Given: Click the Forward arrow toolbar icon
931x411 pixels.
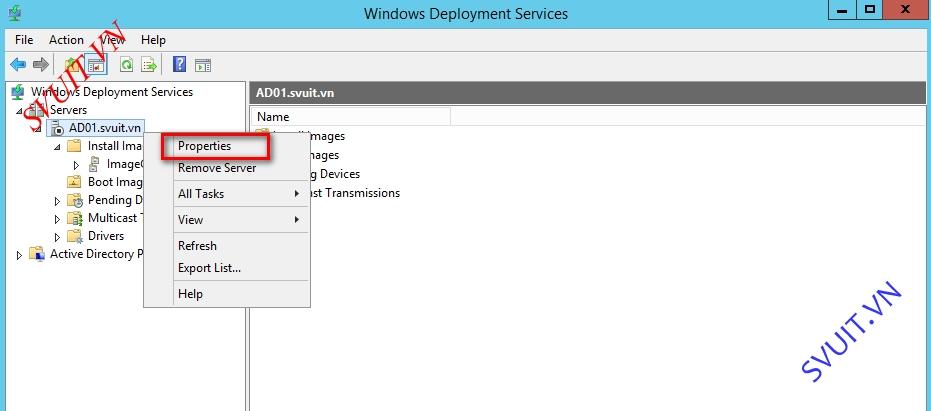Looking at the screenshot, I should (x=40, y=64).
